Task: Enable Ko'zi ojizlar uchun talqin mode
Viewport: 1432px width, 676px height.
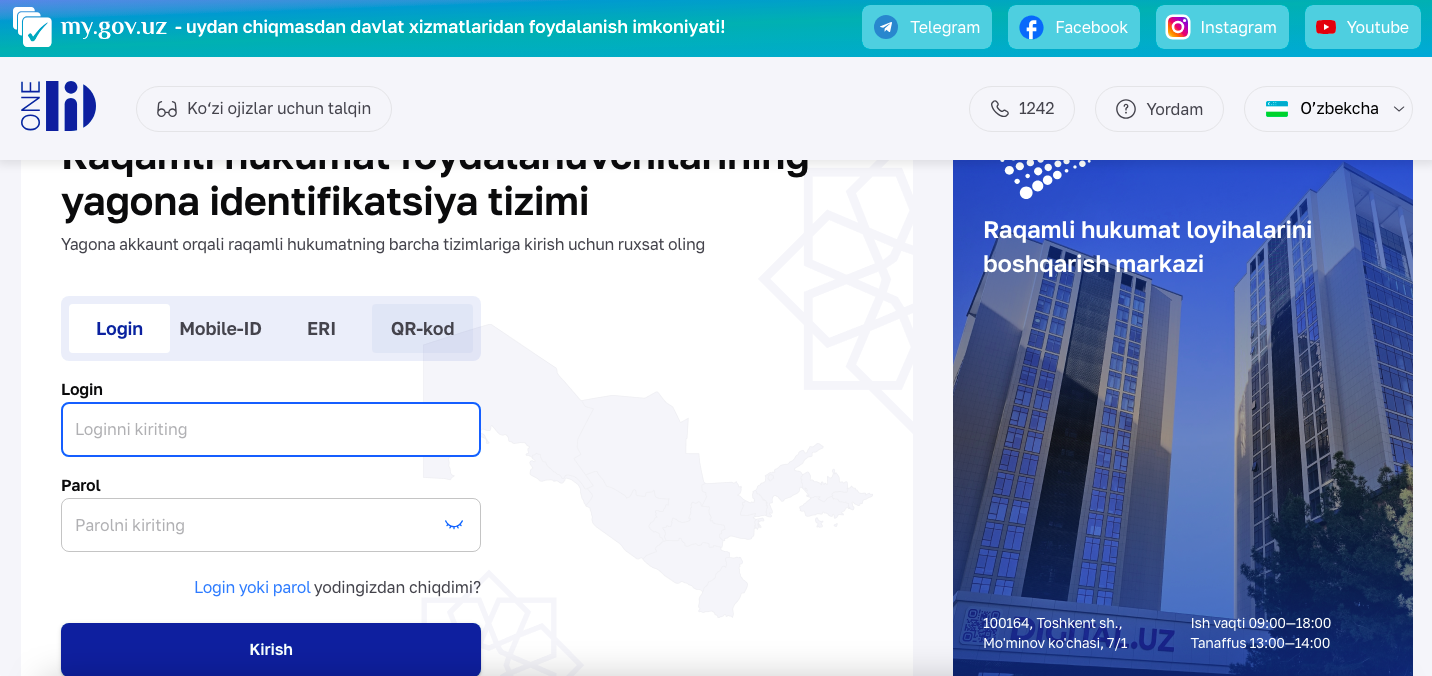Action: 264,109
